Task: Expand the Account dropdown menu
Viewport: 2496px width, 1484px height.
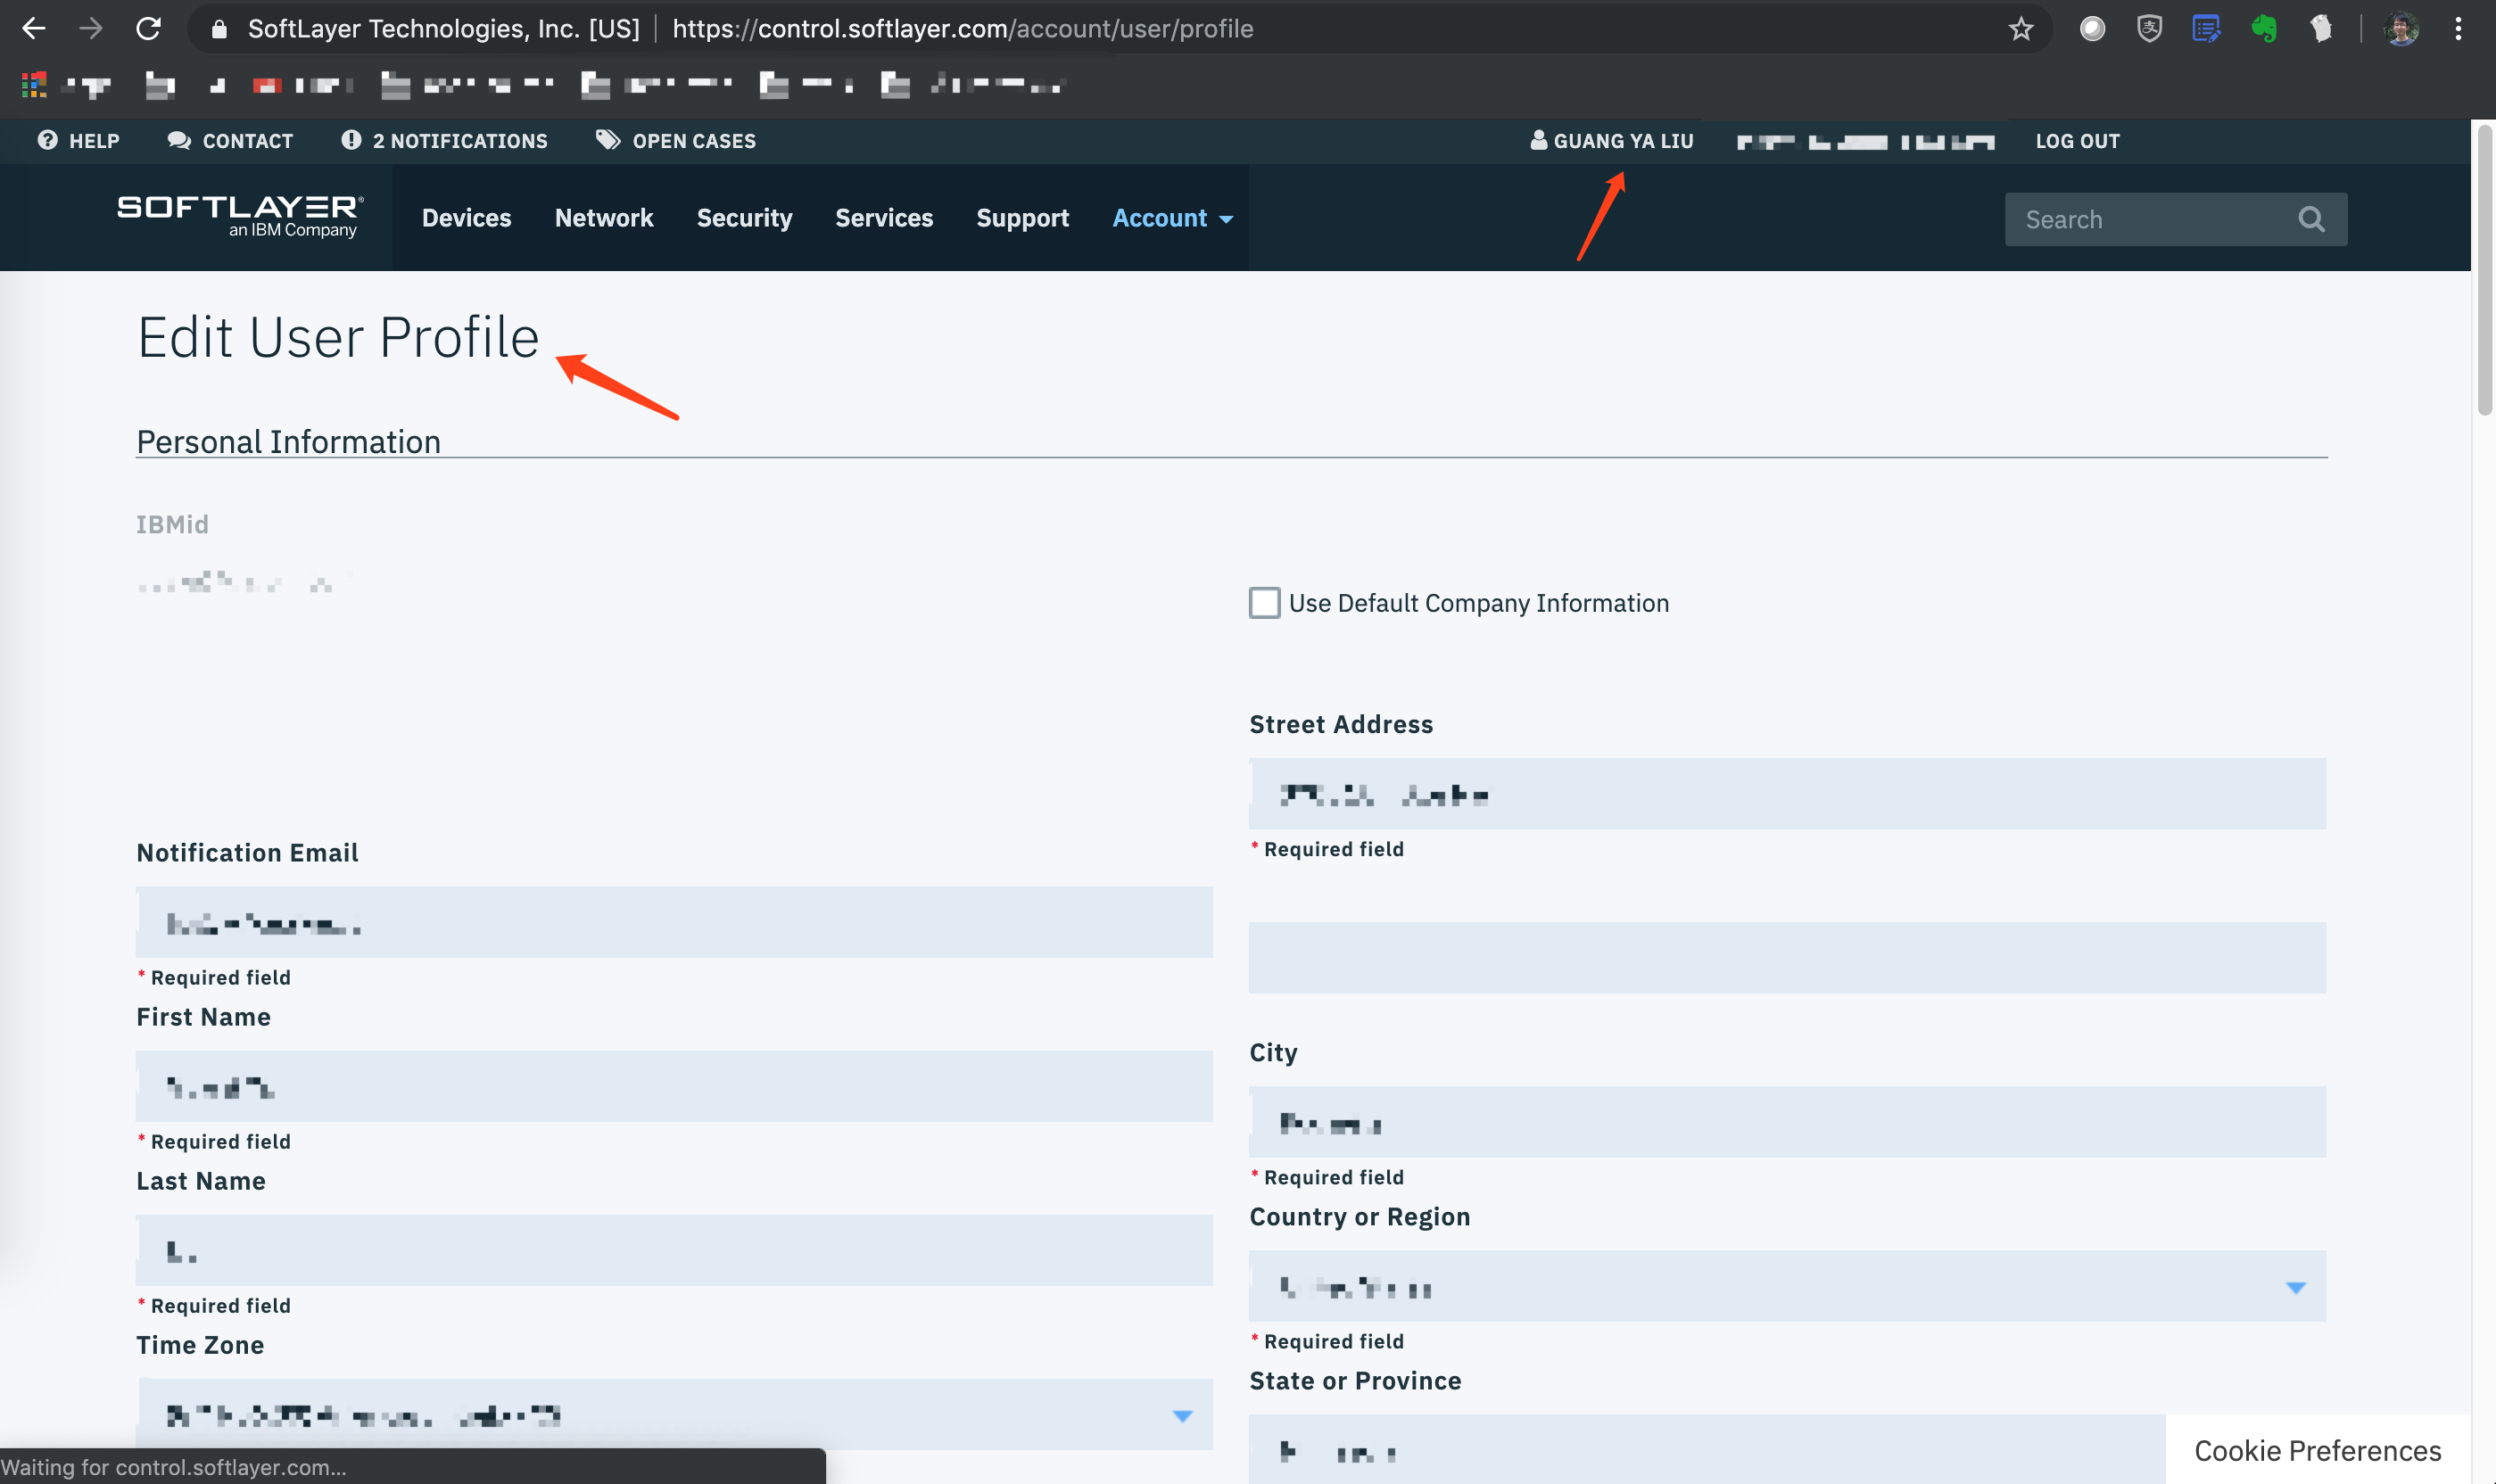Action: pyautogui.click(x=1172, y=218)
